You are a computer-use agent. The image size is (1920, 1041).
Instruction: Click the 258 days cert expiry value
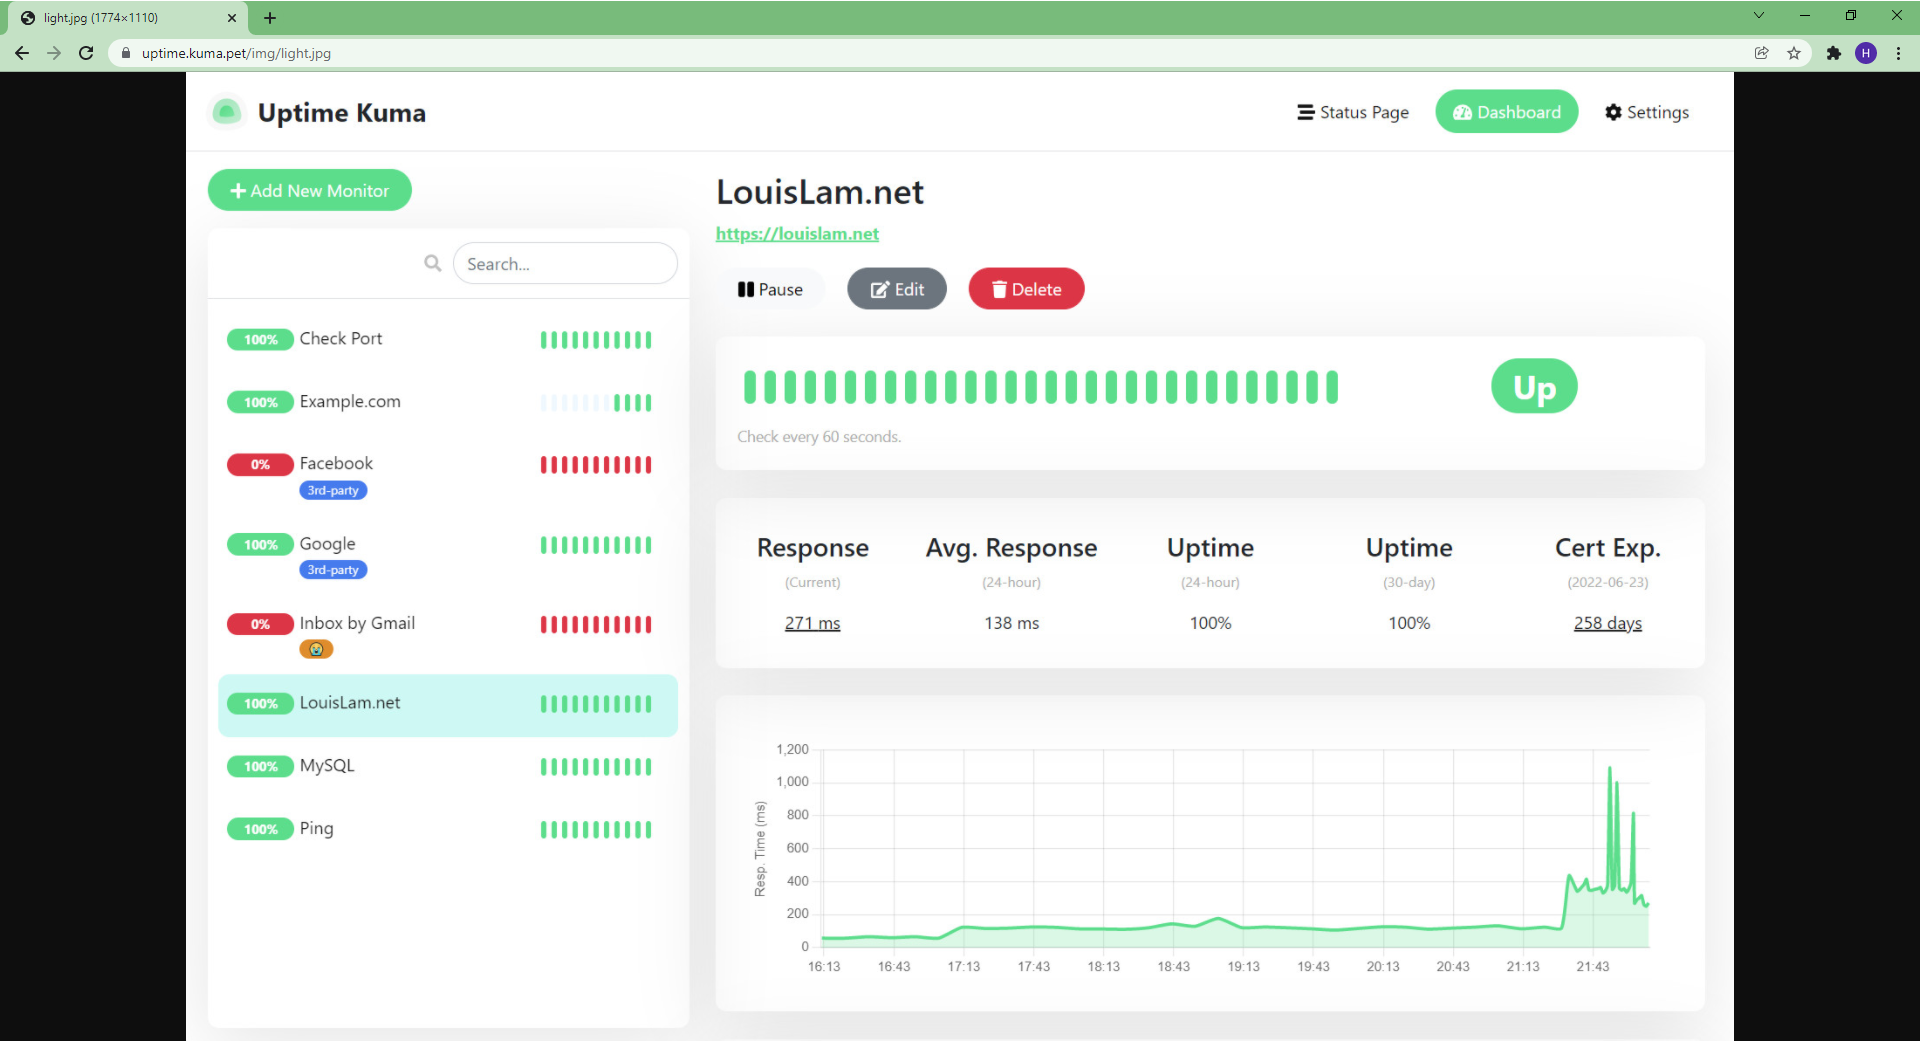pyautogui.click(x=1608, y=623)
